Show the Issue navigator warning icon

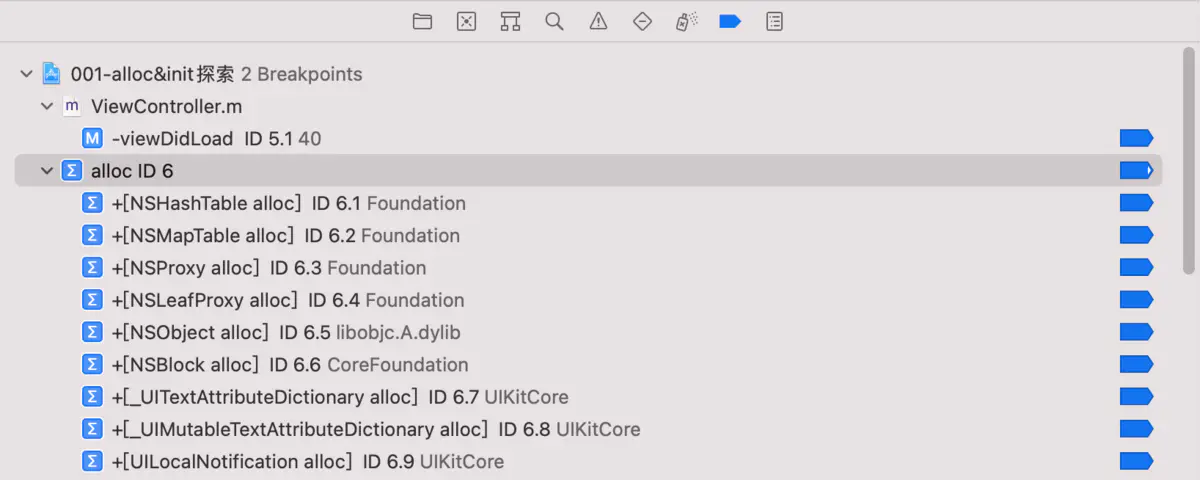[598, 21]
